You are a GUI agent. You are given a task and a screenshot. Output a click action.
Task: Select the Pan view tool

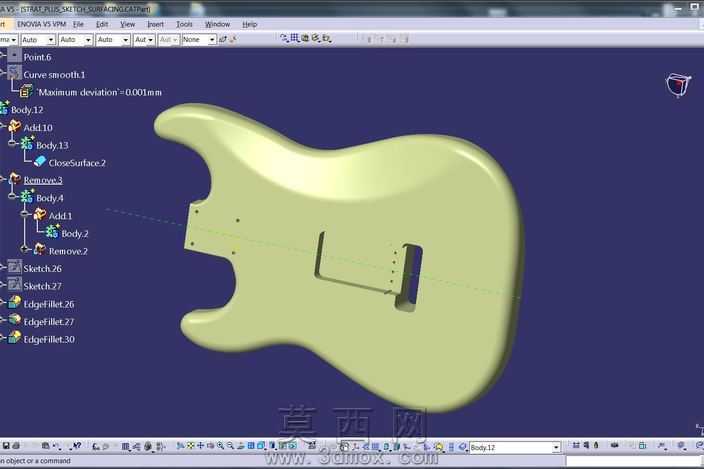pyautogui.click(x=200, y=446)
